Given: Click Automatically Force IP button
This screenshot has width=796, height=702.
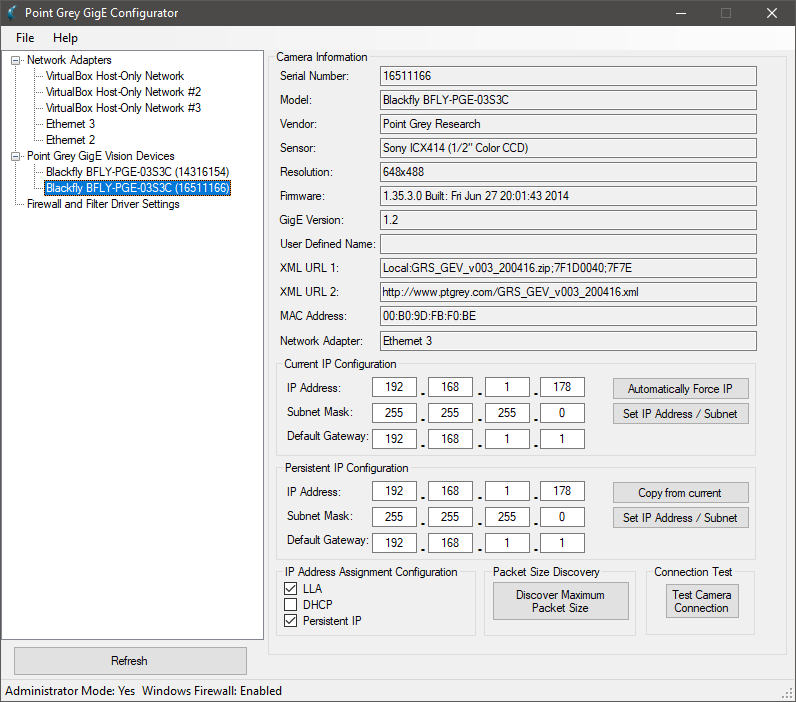Looking at the screenshot, I should click(x=680, y=389).
